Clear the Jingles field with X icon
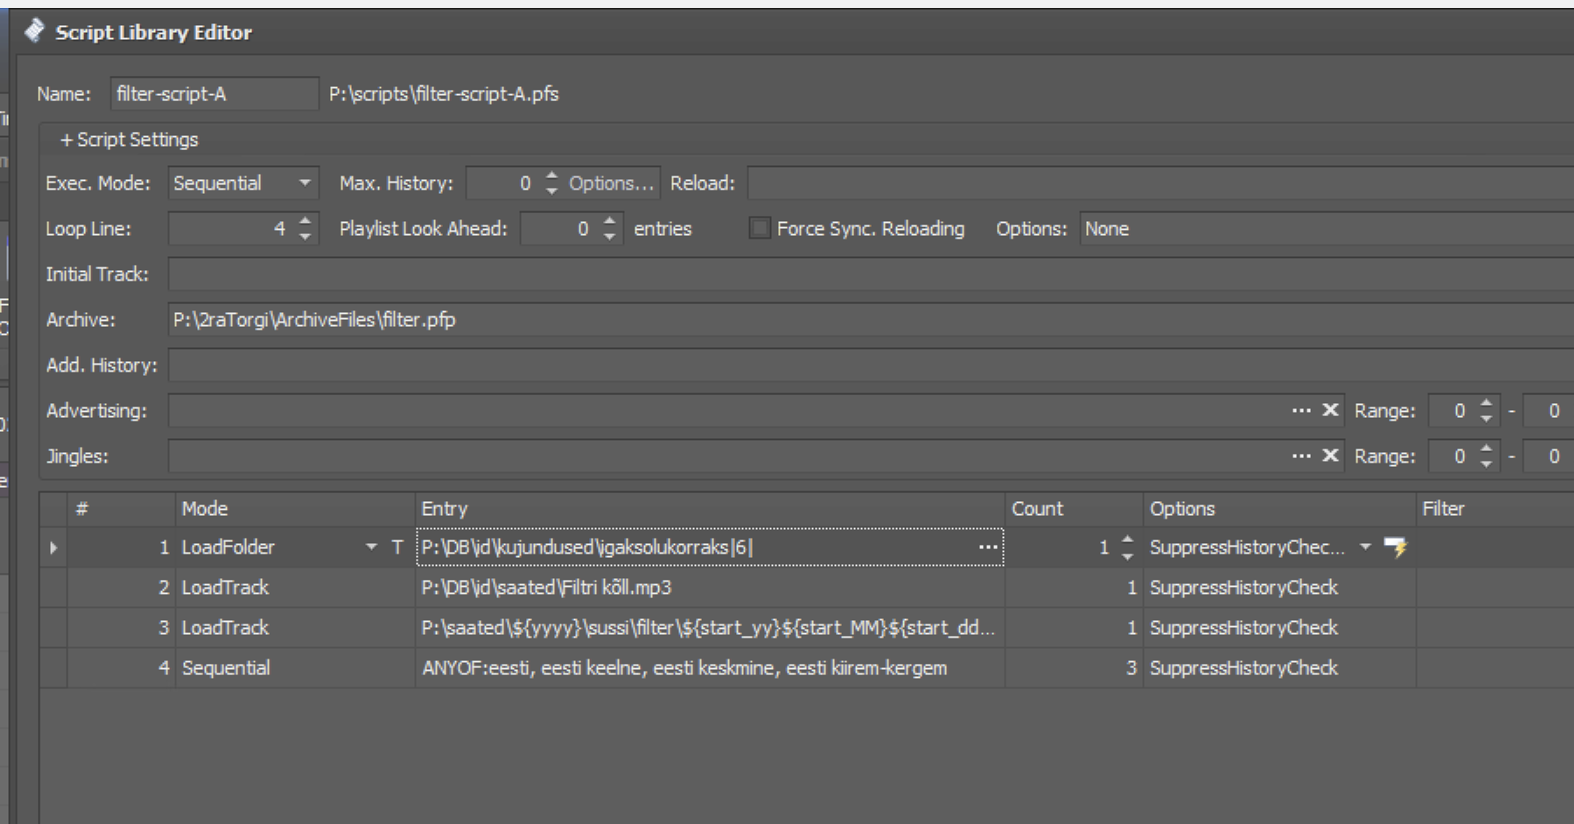The width and height of the screenshot is (1574, 824). point(1330,456)
